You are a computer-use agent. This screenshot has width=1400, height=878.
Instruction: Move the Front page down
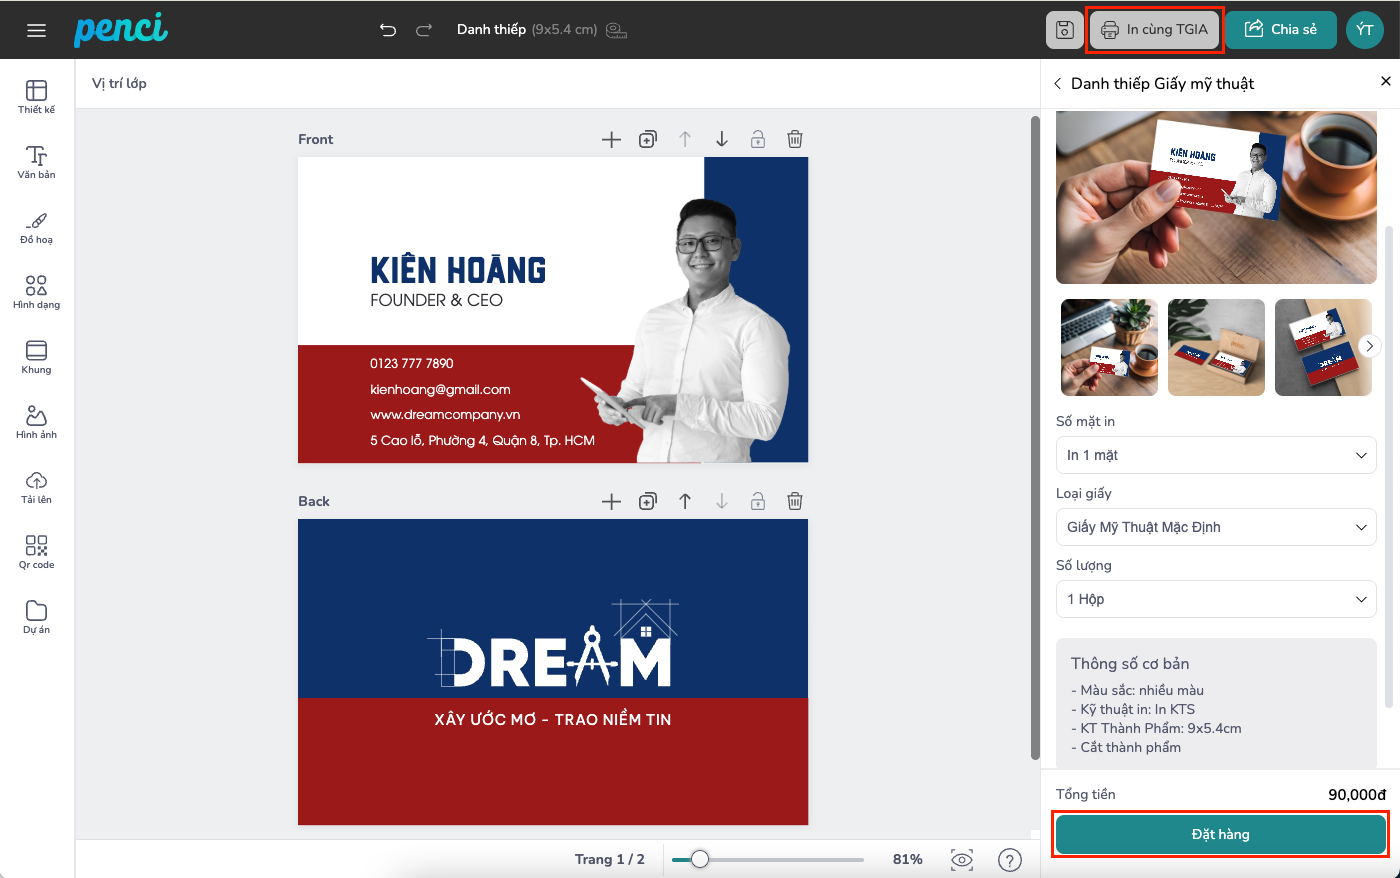coord(721,139)
